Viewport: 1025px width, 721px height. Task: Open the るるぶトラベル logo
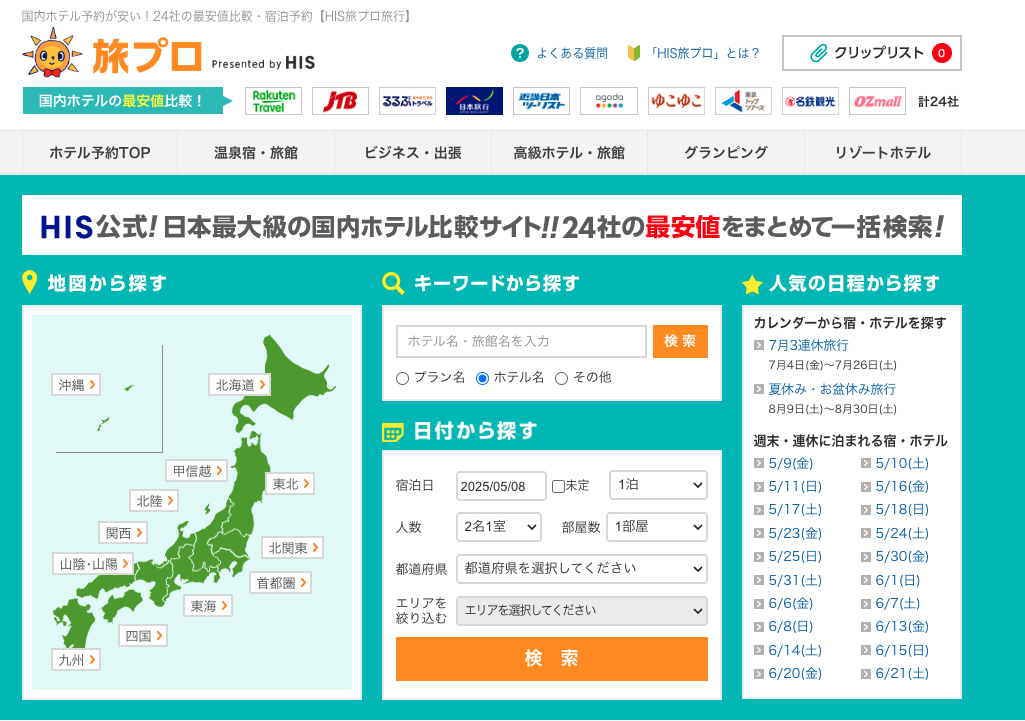pos(407,101)
